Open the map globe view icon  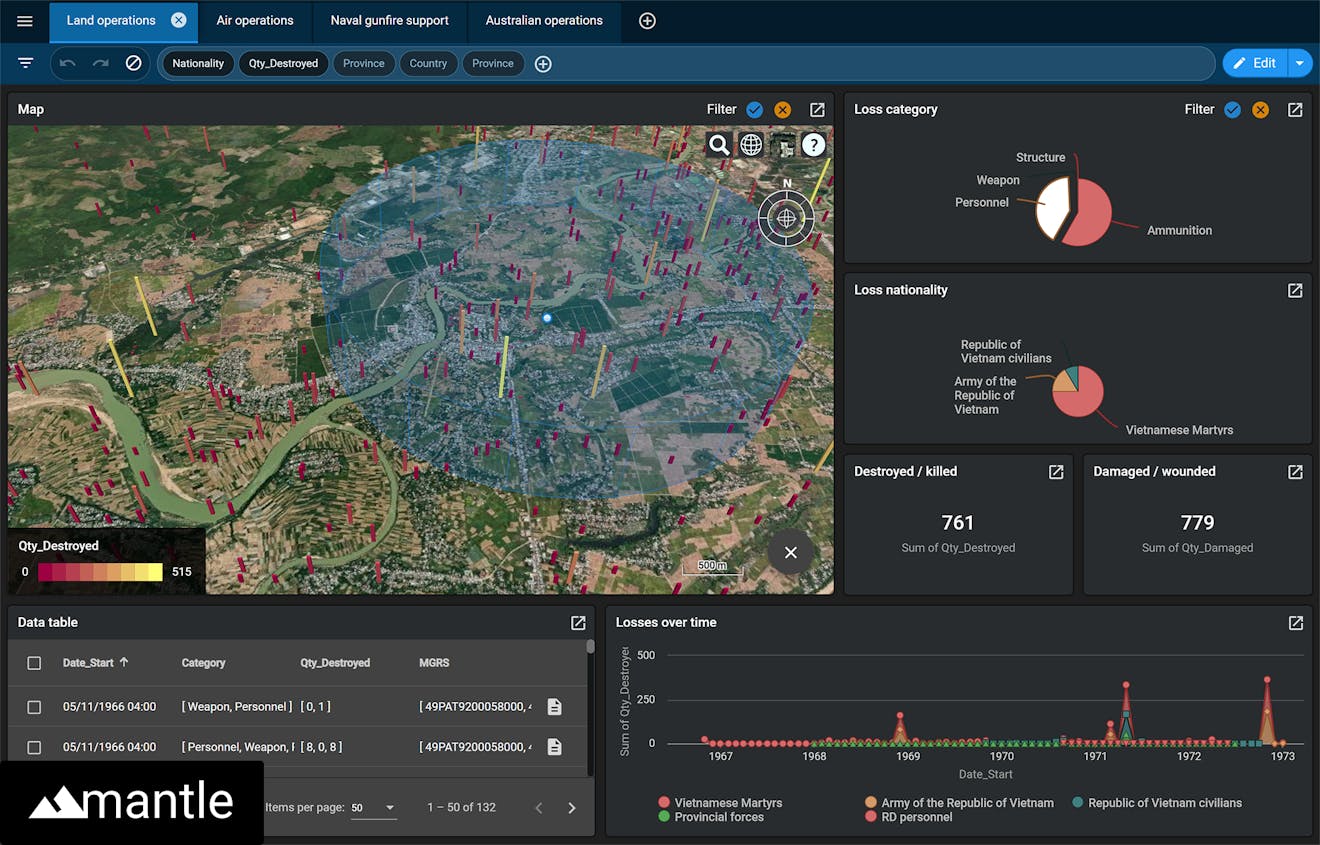pos(751,145)
